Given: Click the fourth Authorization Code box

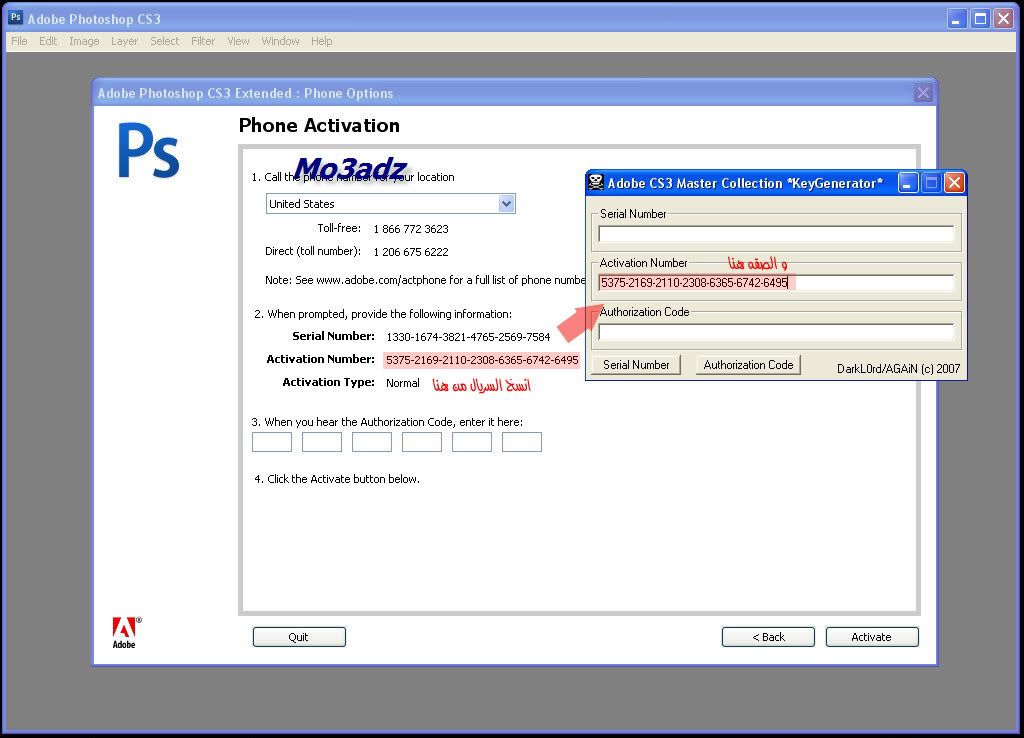Looking at the screenshot, I should tap(422, 442).
